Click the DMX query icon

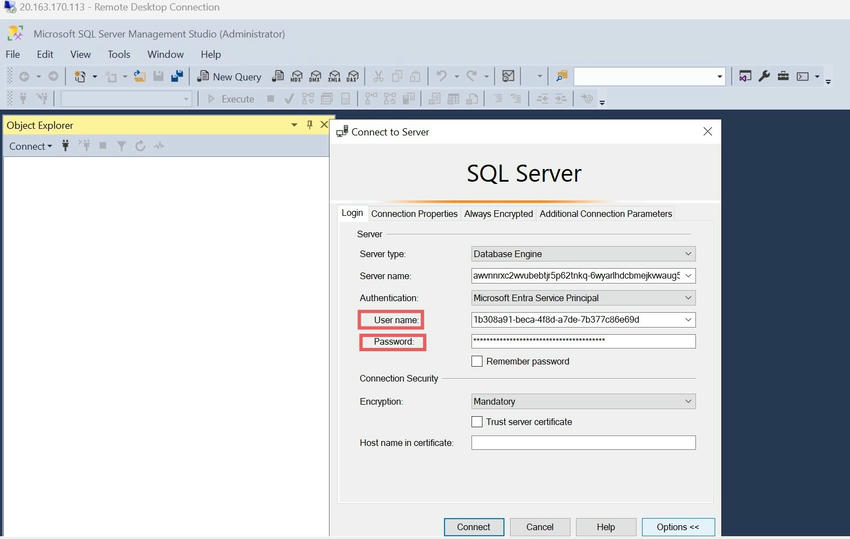click(315, 76)
